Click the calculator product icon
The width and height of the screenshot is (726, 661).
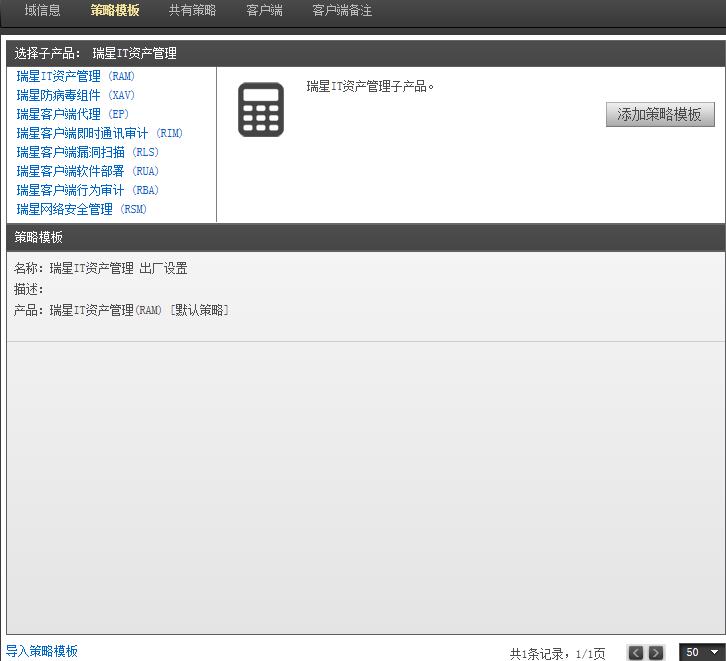[261, 110]
